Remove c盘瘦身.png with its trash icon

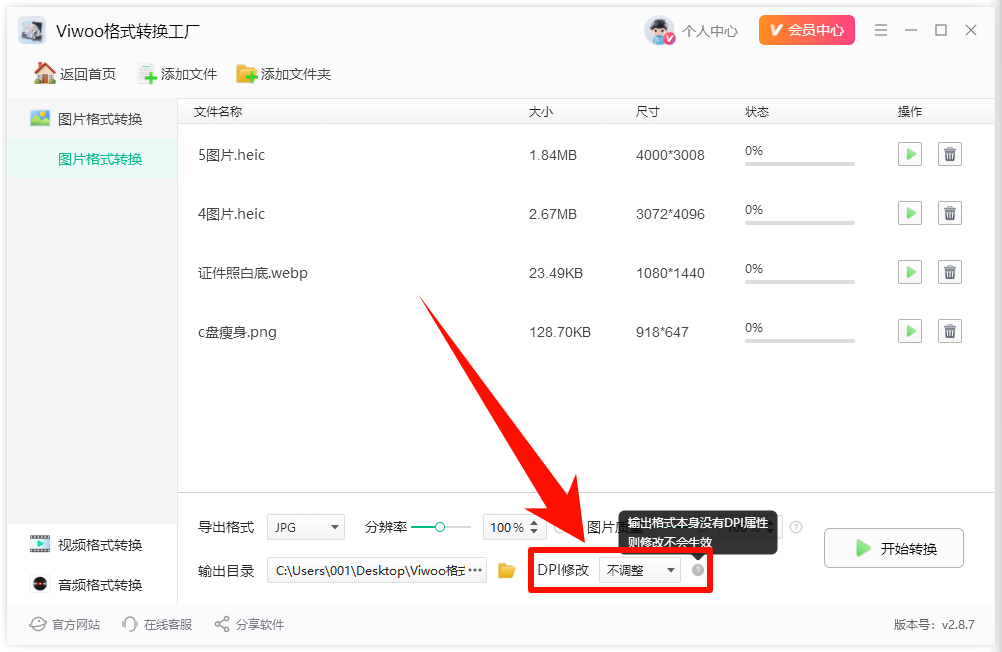click(x=950, y=331)
